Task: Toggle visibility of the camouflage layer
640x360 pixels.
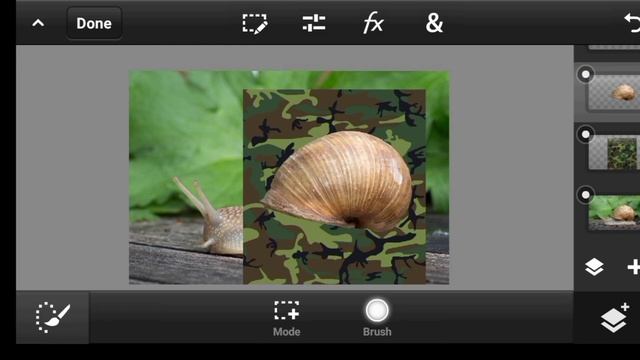Action: (x=586, y=135)
